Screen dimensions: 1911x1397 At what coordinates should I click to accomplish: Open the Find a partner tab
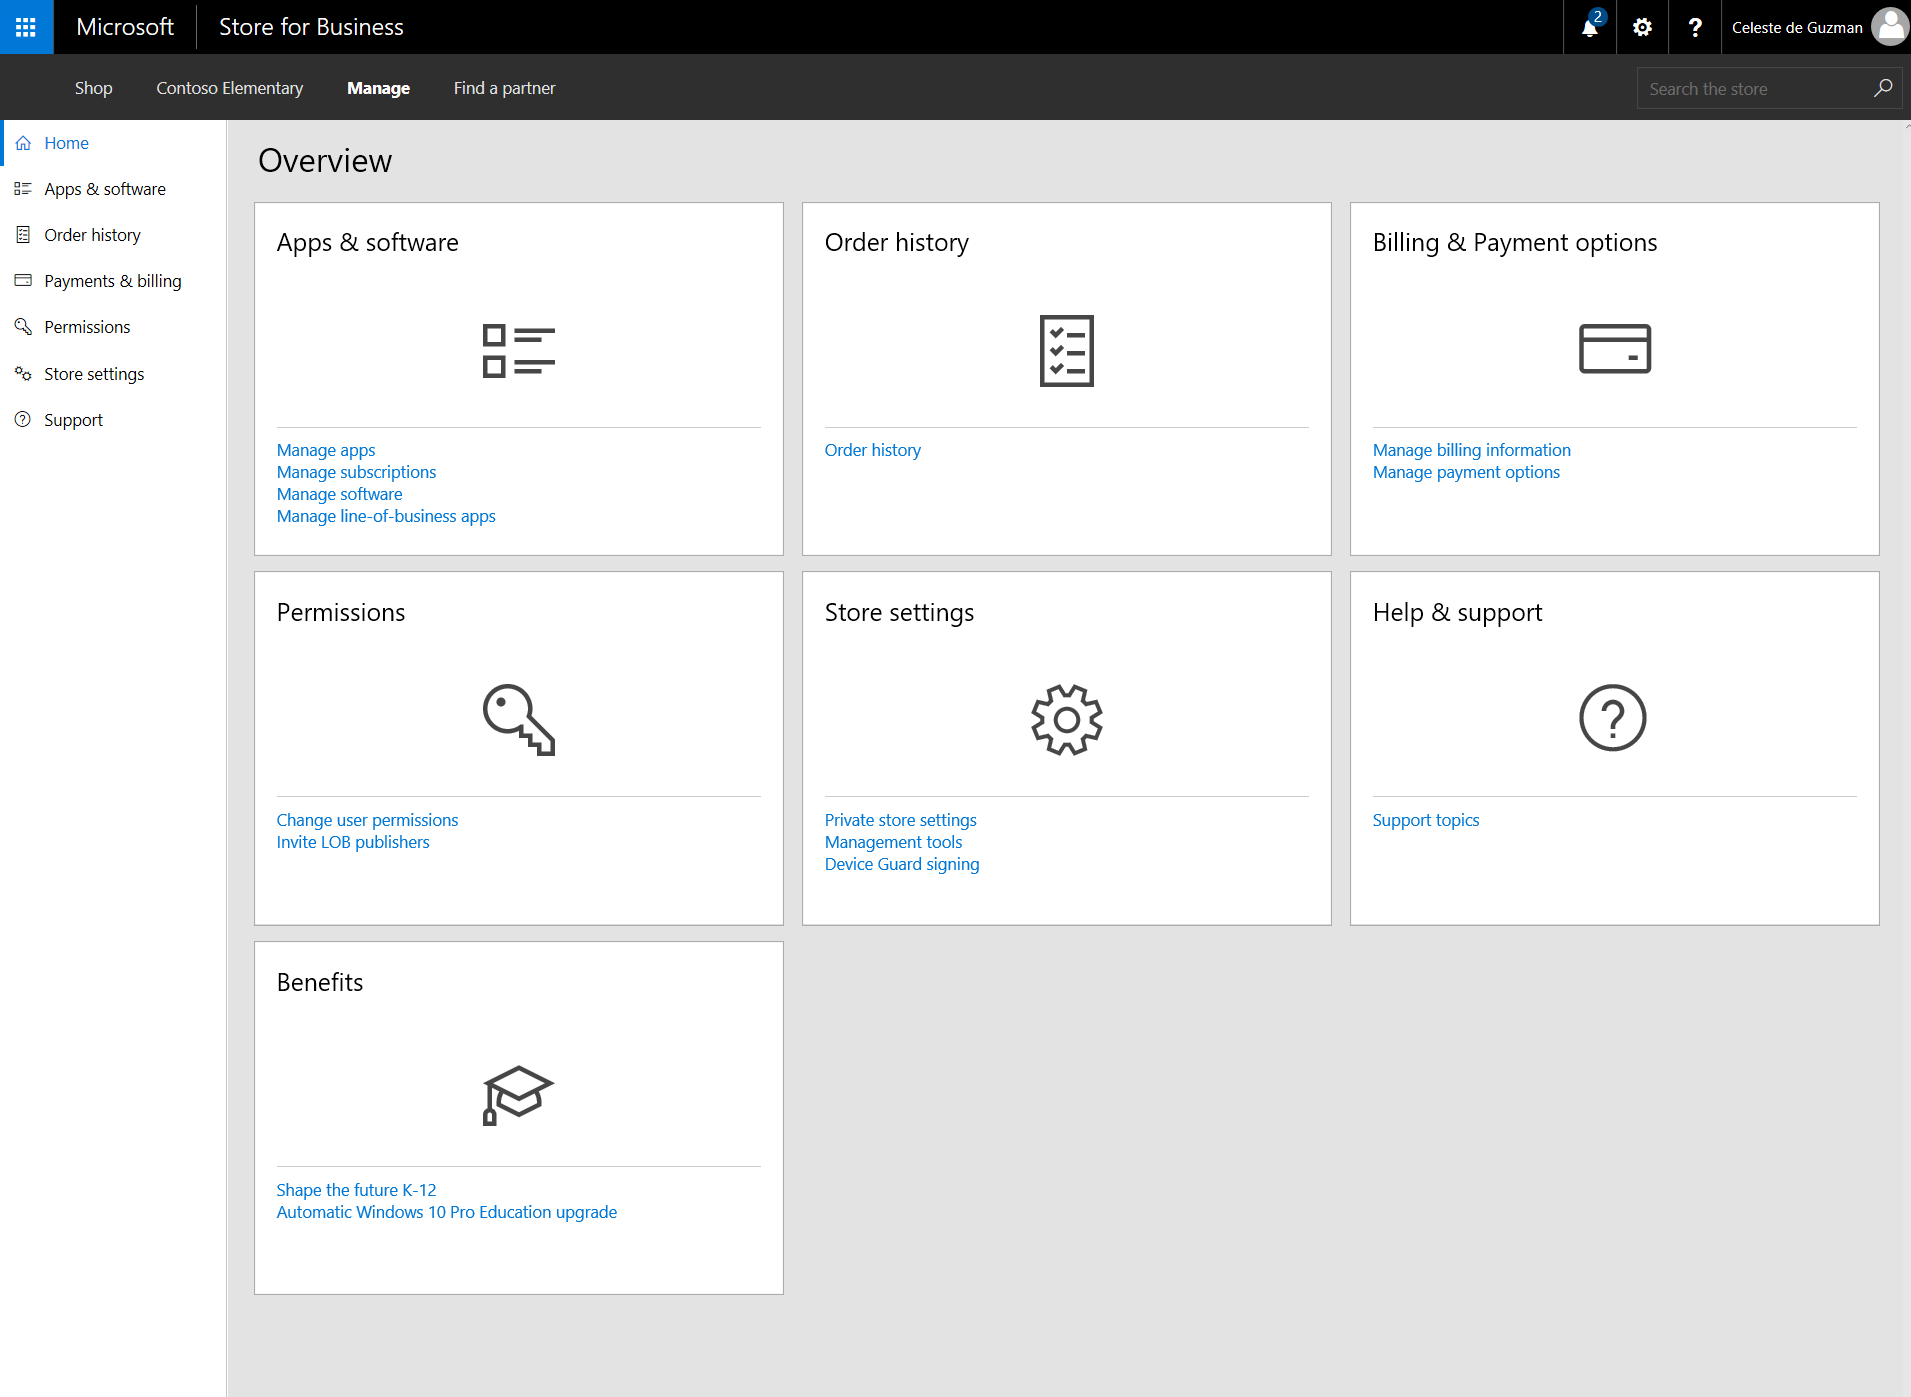[504, 88]
